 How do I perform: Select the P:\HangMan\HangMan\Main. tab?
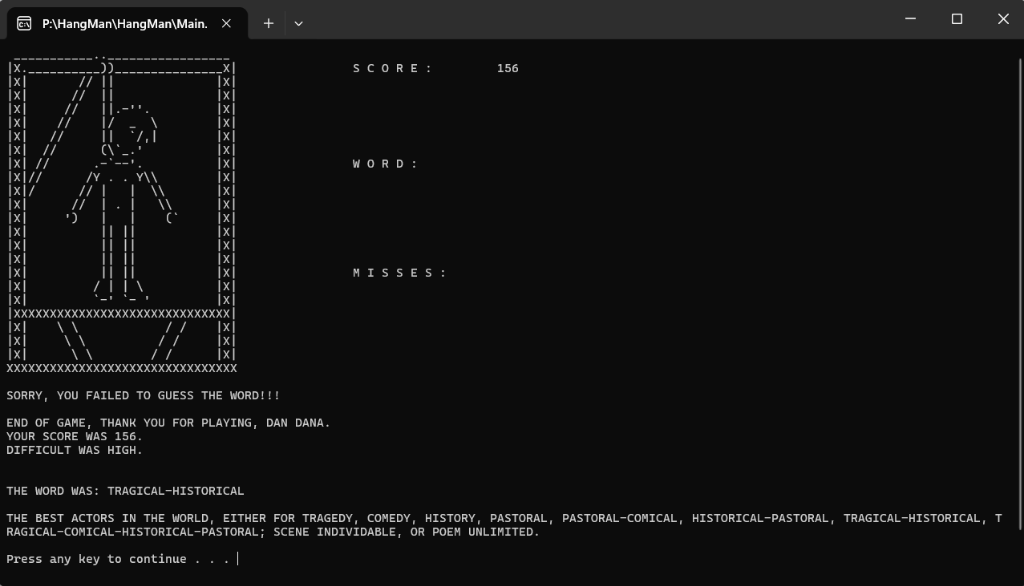127,24
